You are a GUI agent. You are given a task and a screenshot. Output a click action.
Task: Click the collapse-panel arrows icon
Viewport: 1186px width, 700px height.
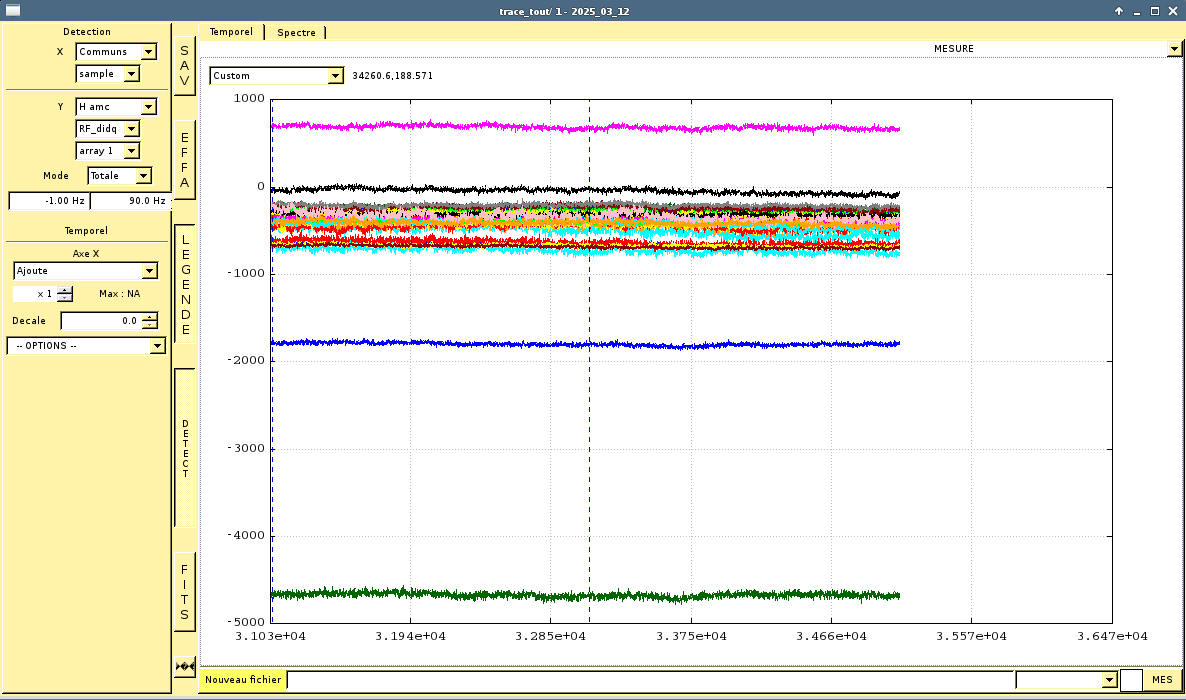click(184, 666)
